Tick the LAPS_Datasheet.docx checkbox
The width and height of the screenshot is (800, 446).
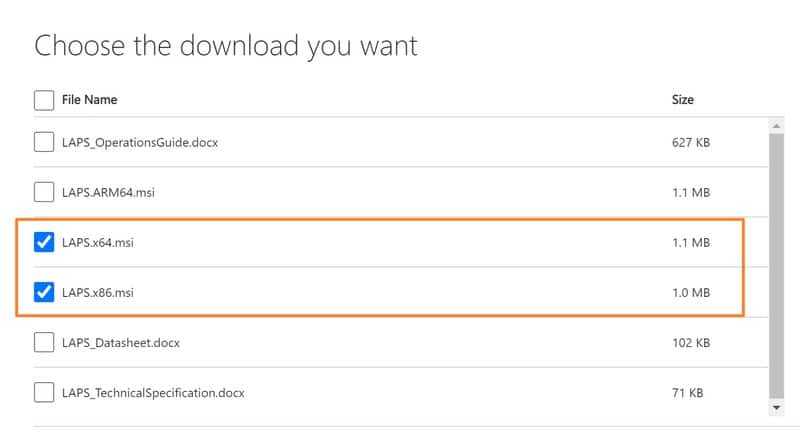[44, 342]
